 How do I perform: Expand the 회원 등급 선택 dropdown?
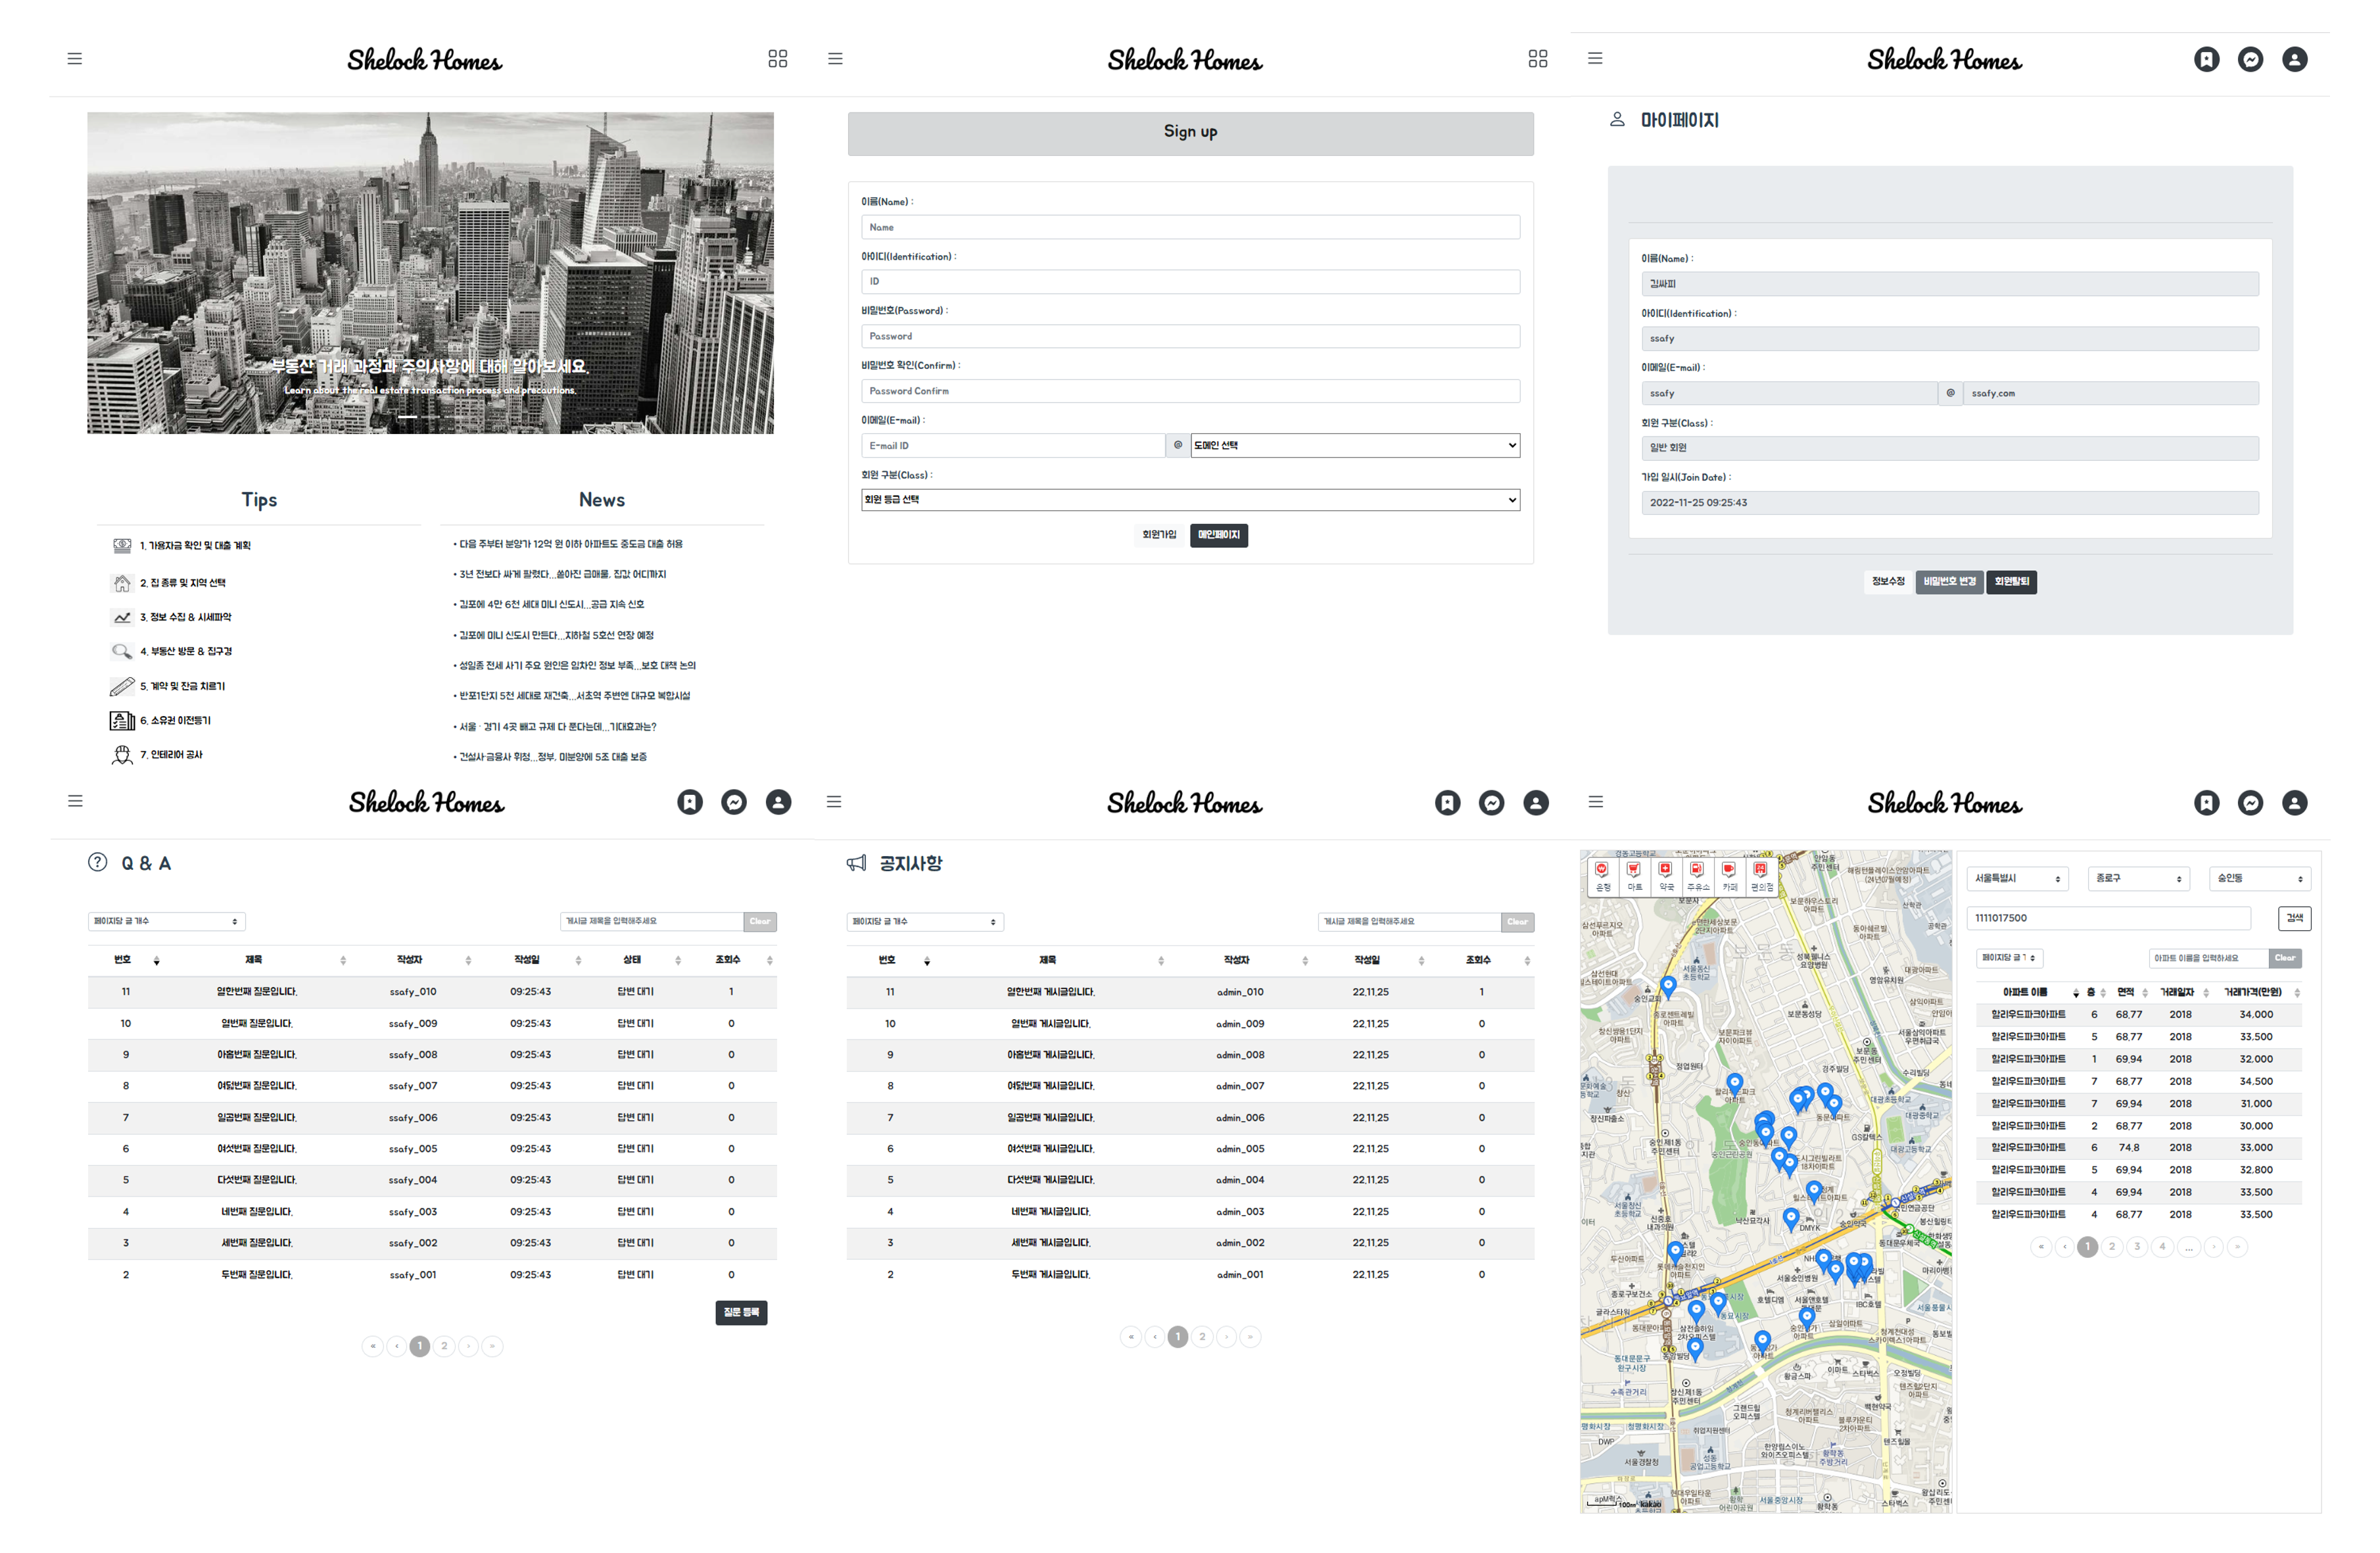(x=1190, y=499)
